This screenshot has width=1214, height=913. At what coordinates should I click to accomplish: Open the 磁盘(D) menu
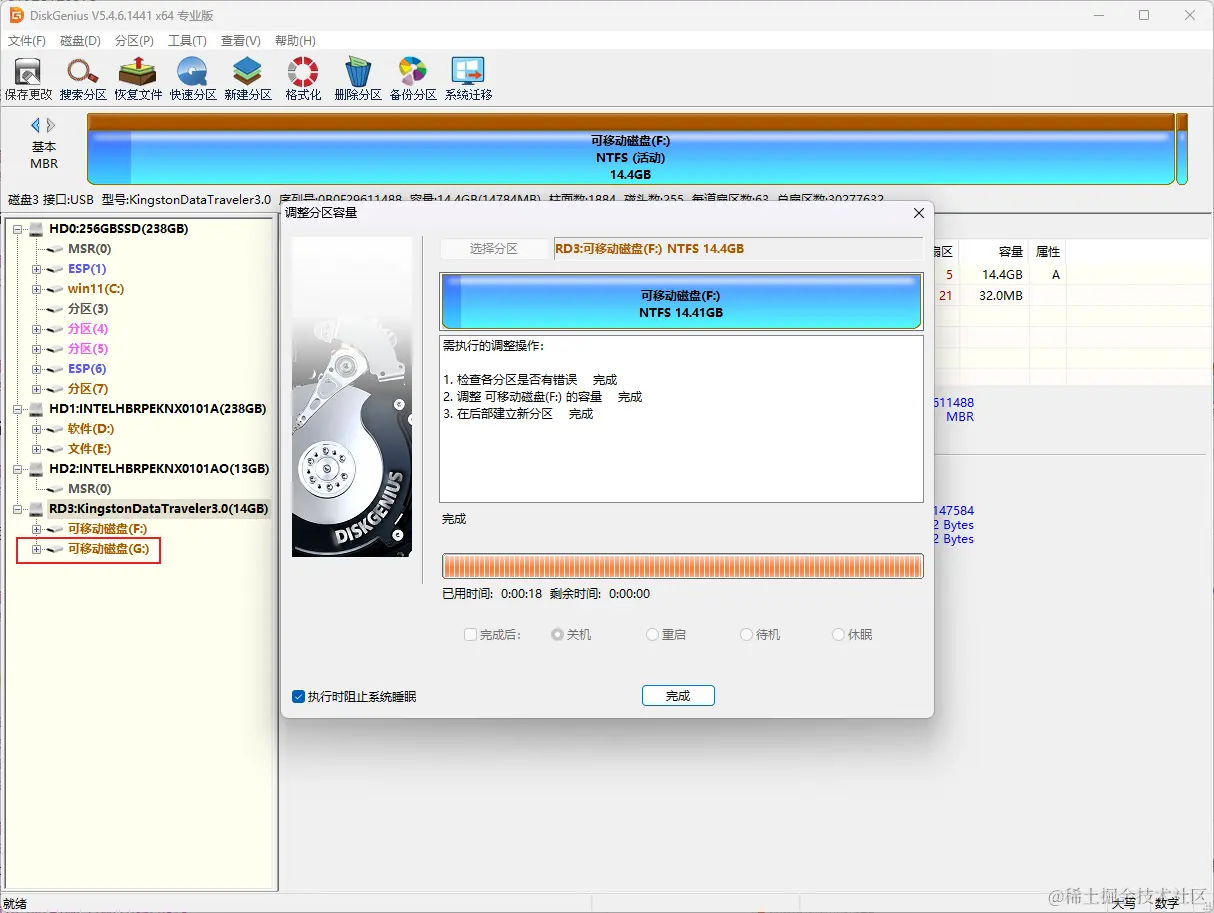pyautogui.click(x=81, y=41)
